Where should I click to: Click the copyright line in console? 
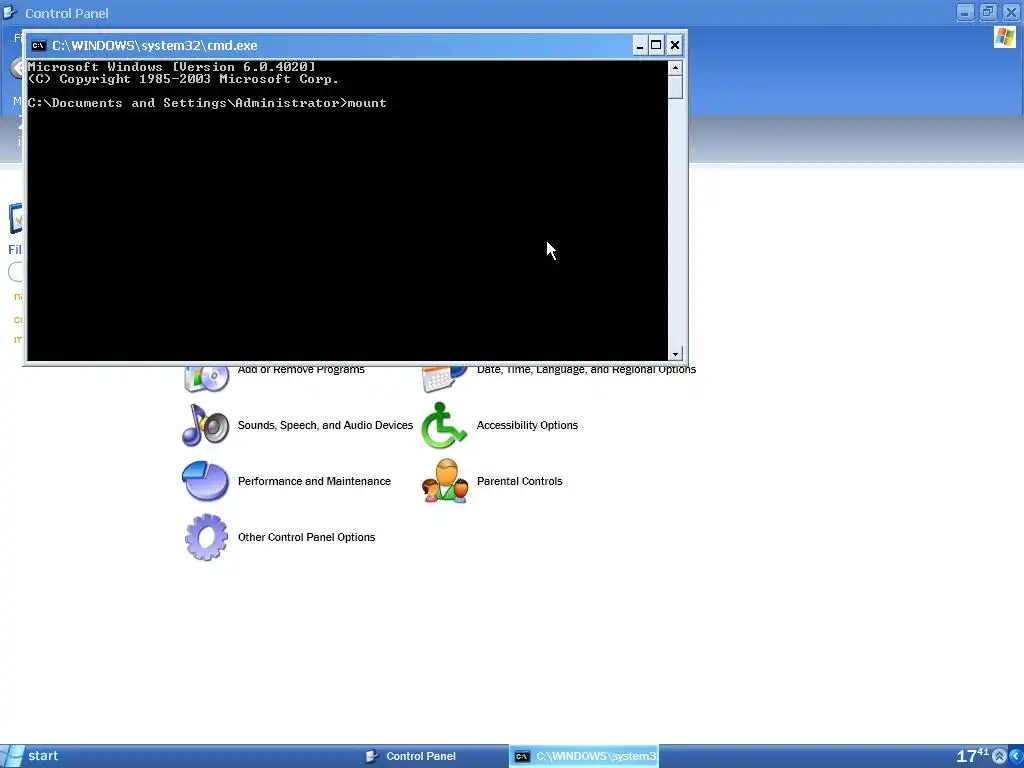(x=183, y=79)
